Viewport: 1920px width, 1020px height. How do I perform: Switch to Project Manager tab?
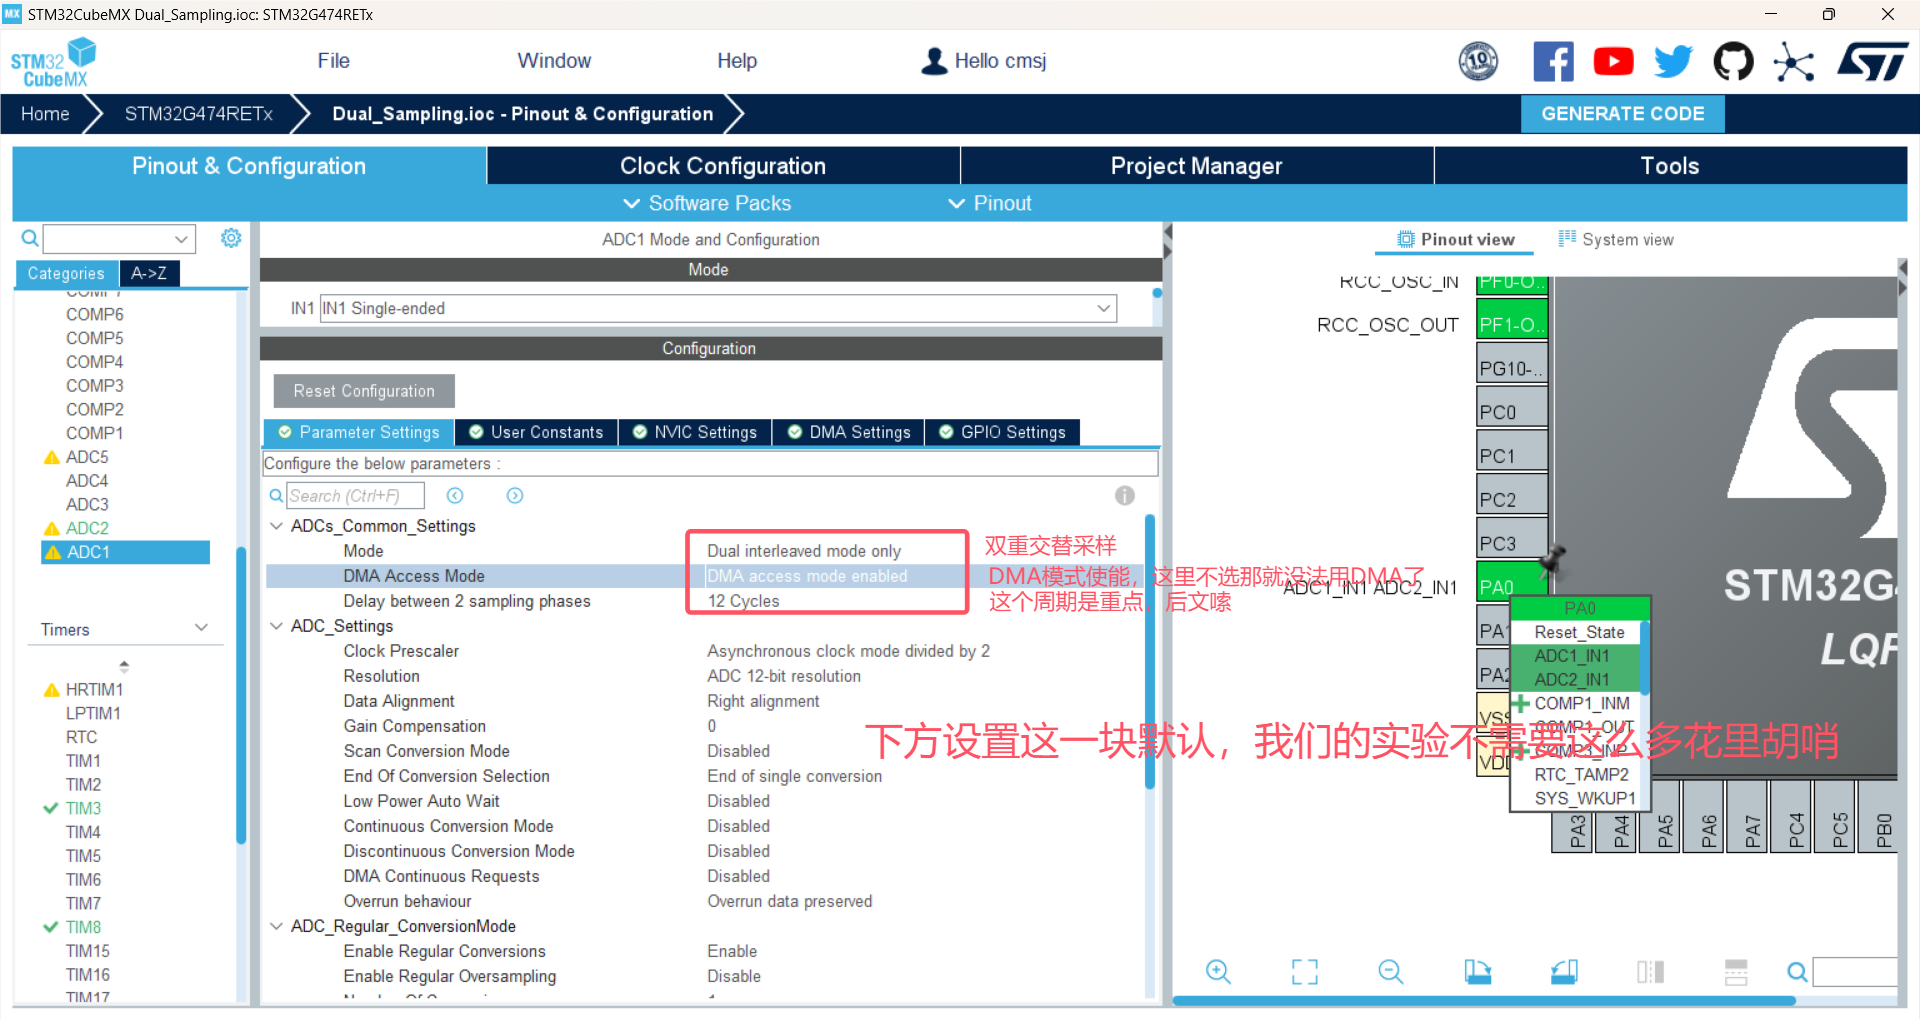tap(1196, 166)
